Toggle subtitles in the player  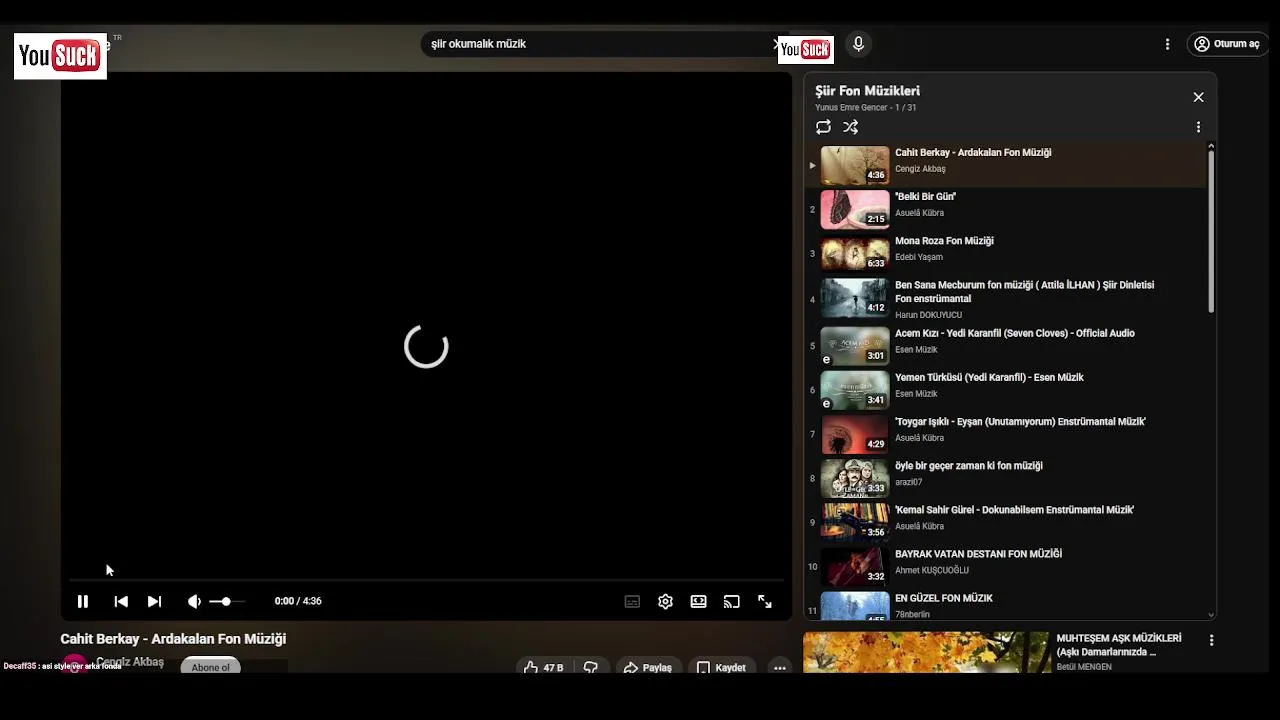tap(632, 601)
